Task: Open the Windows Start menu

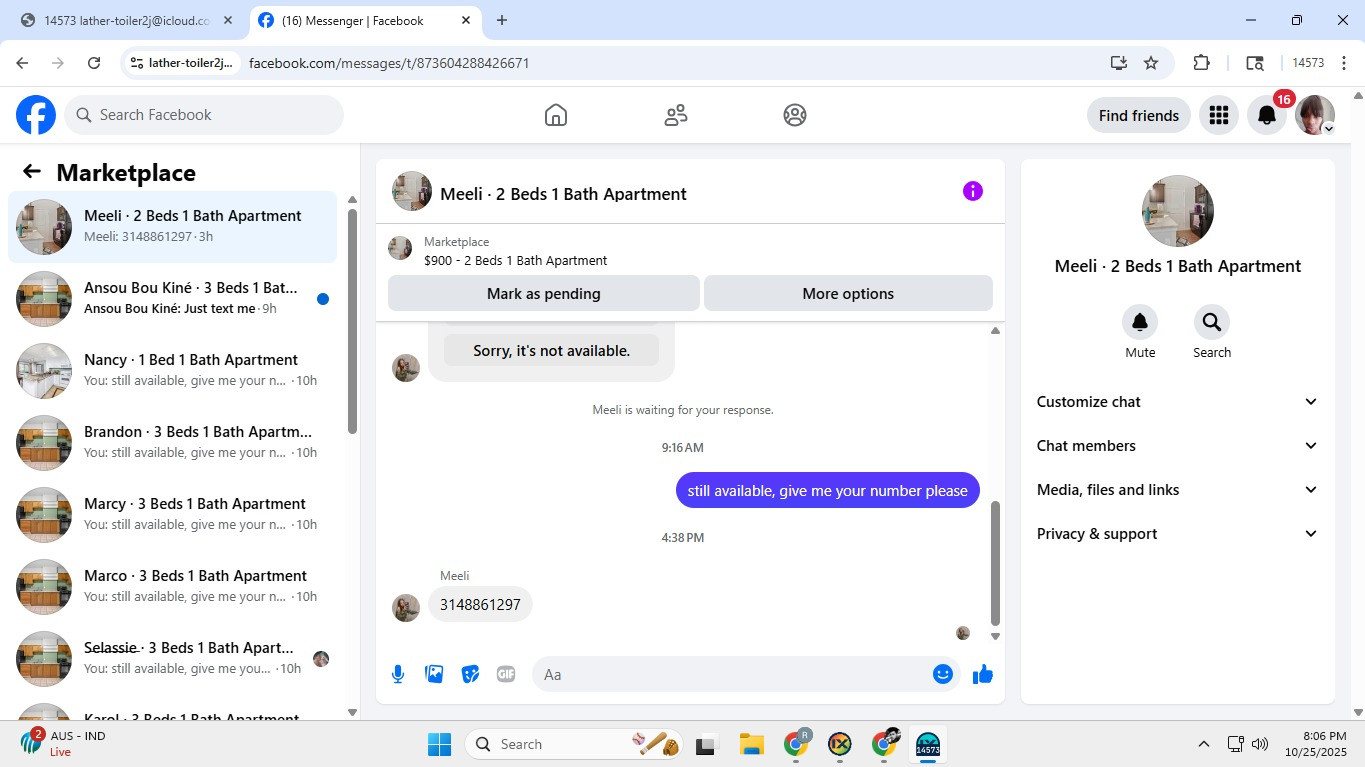Action: pos(439,744)
